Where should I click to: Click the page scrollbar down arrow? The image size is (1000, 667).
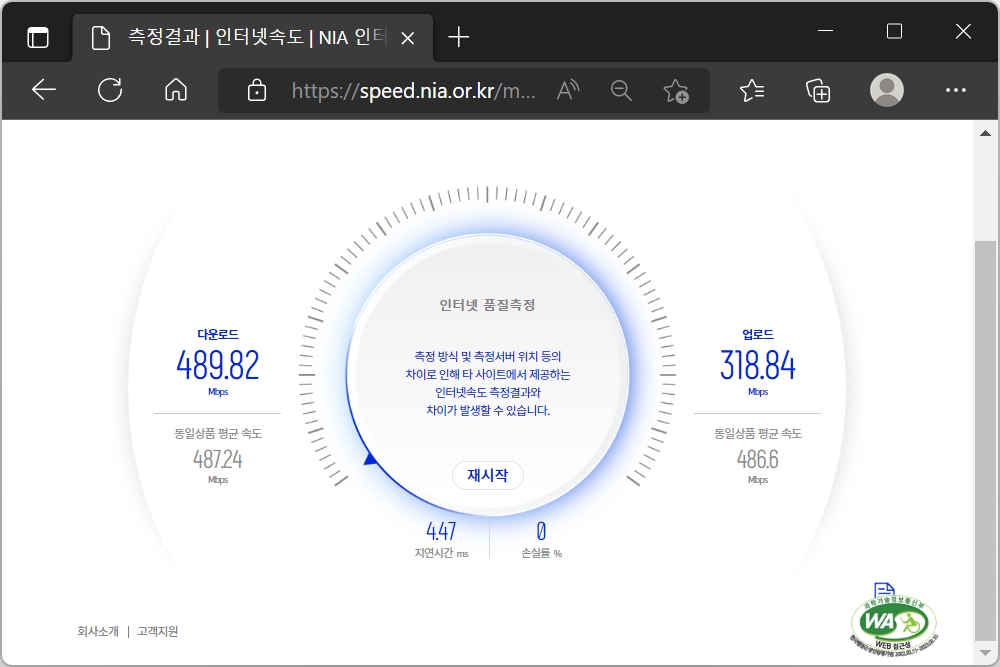(985, 653)
